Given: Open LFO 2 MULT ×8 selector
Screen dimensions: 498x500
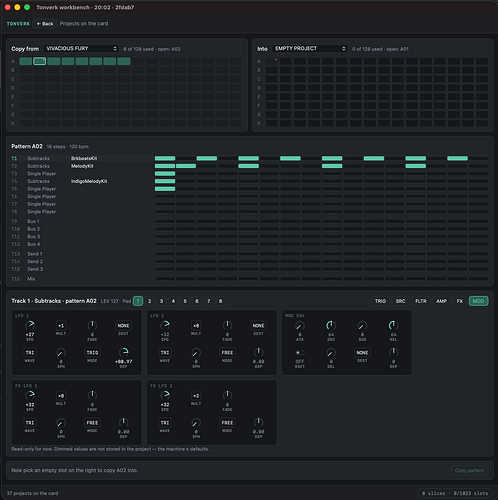Looking at the screenshot, I should click(196, 326).
